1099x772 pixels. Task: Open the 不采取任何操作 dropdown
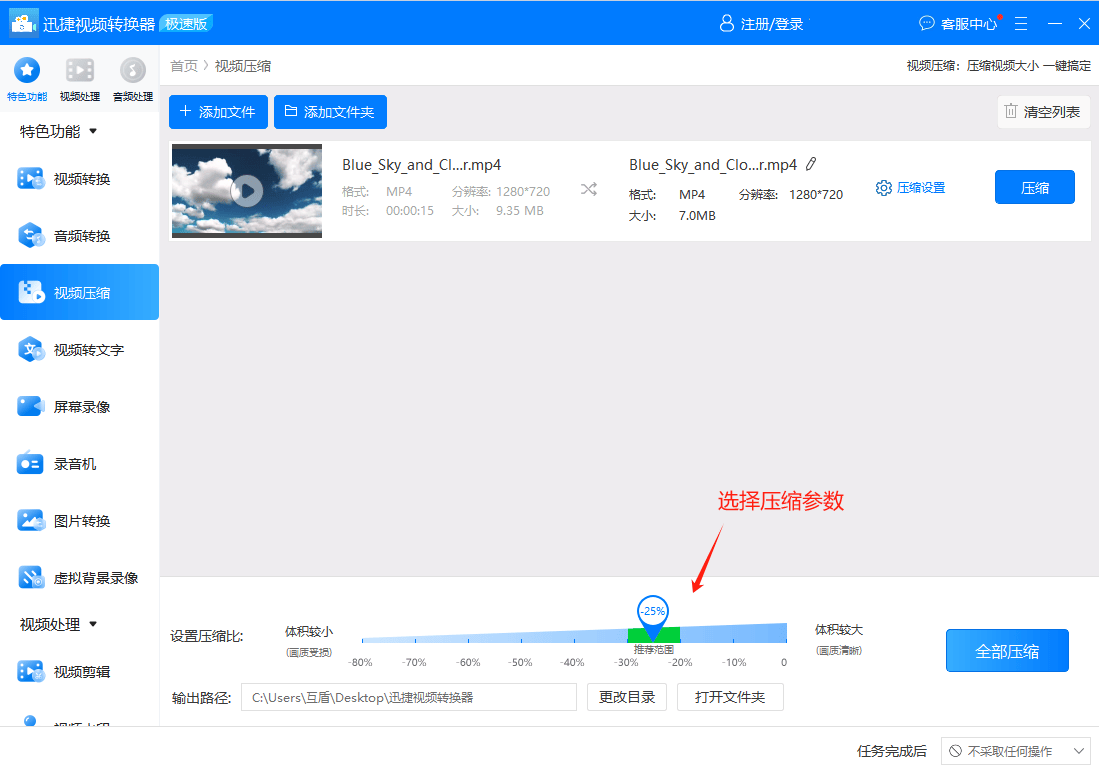(1016, 751)
